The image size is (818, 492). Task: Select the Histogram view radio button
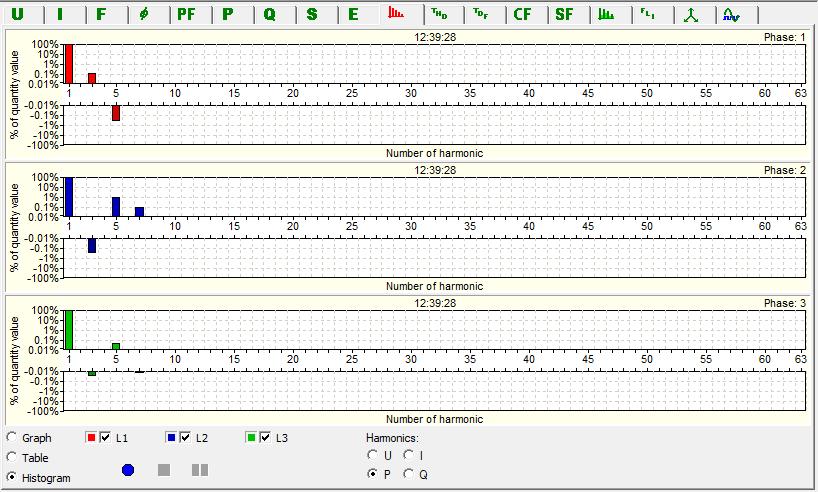coord(11,476)
